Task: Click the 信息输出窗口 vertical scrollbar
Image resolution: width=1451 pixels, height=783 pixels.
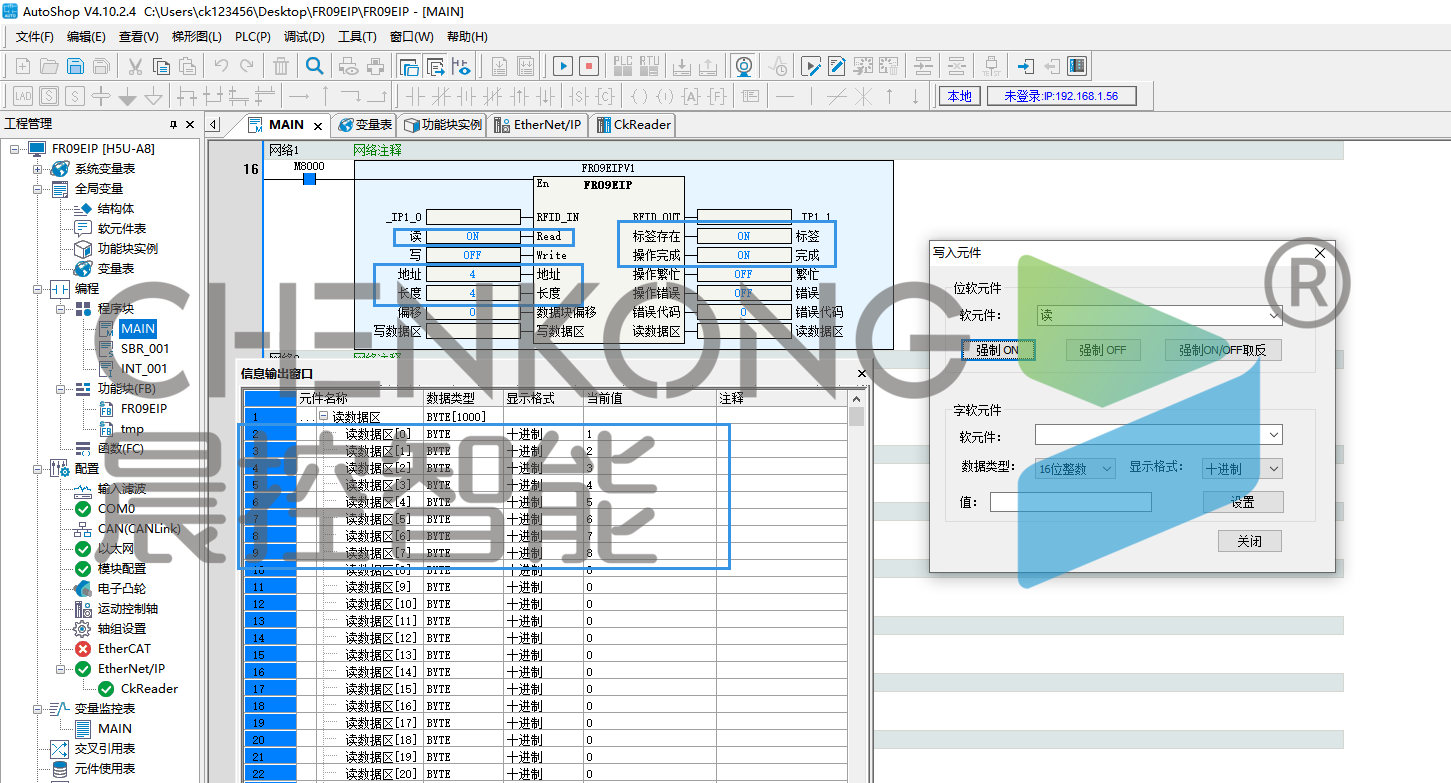Action: click(x=856, y=600)
